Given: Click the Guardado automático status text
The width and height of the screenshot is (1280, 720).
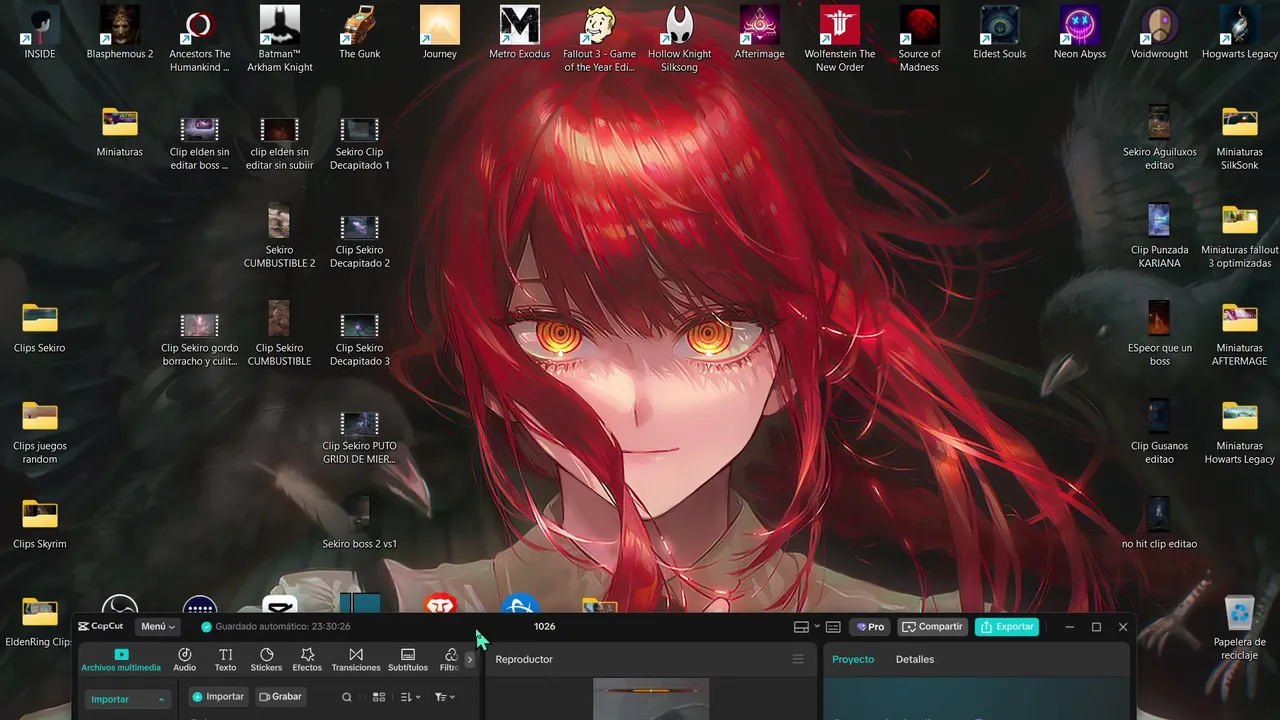Looking at the screenshot, I should pos(276,627).
